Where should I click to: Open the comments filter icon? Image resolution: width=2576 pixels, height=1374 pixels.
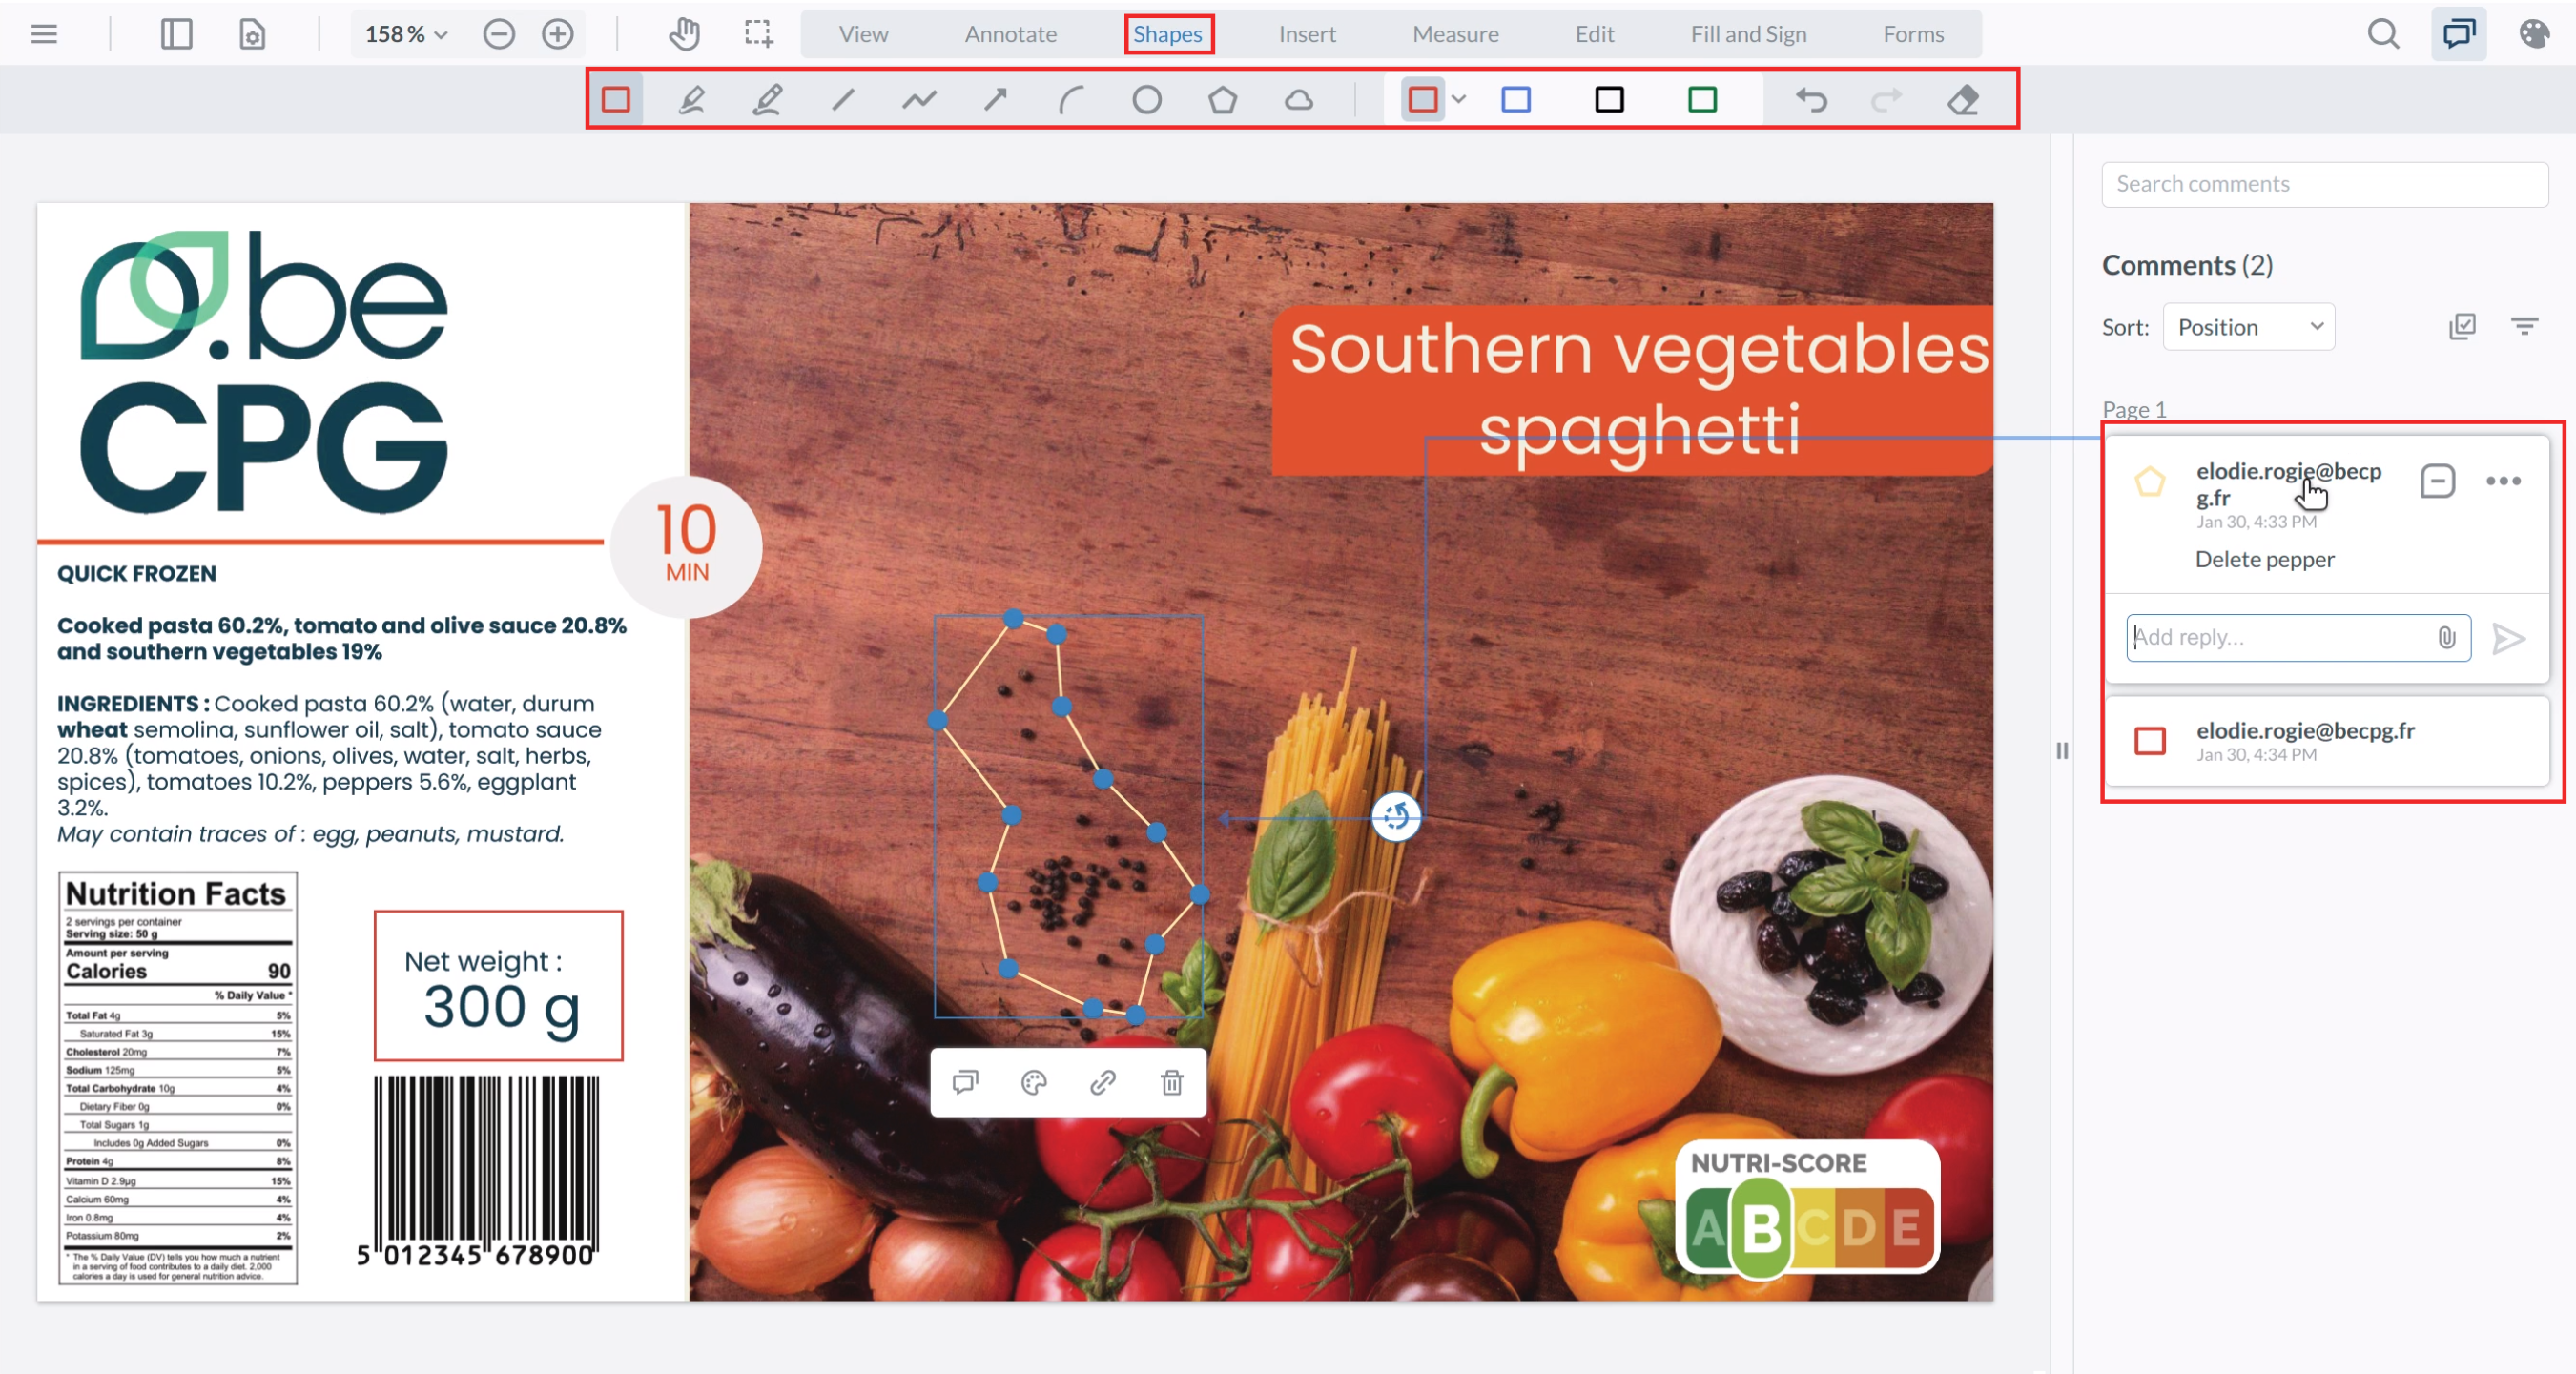pyautogui.click(x=2524, y=326)
